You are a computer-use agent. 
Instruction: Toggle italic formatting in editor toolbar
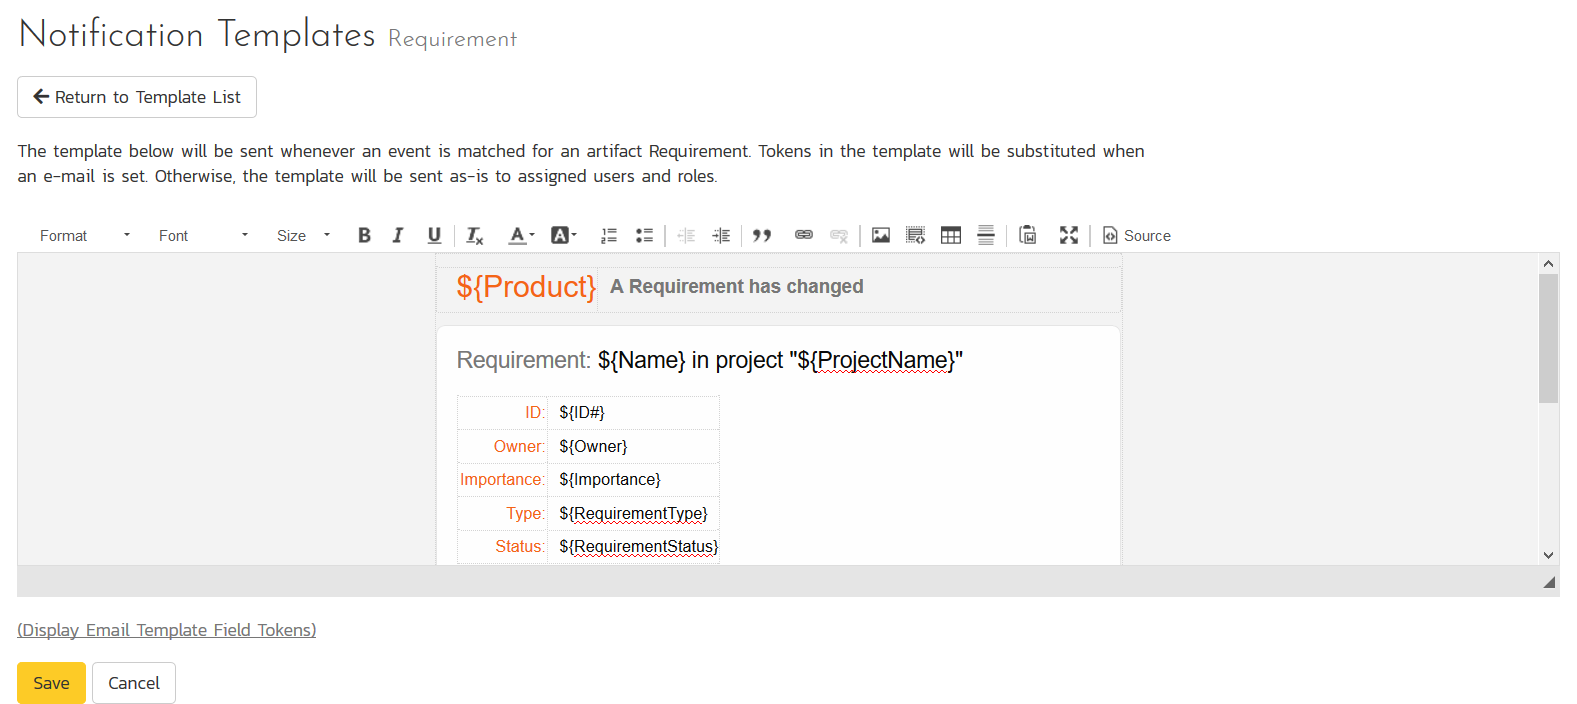click(x=398, y=235)
